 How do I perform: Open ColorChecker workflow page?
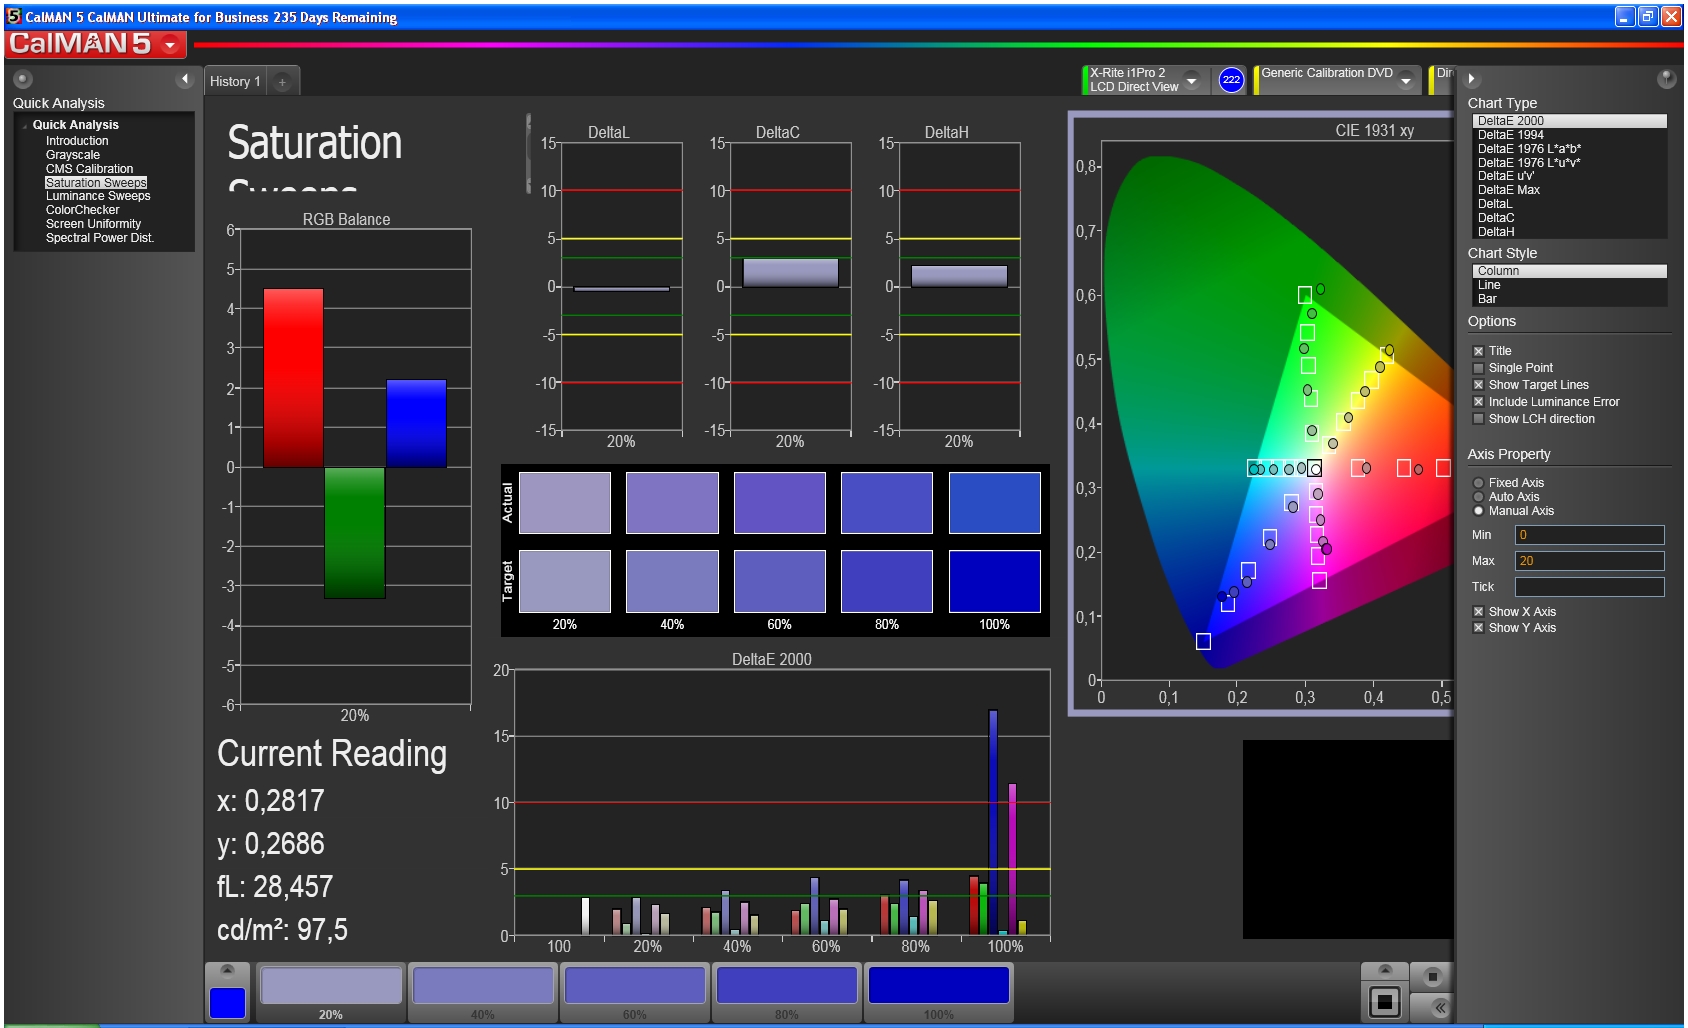click(x=82, y=210)
